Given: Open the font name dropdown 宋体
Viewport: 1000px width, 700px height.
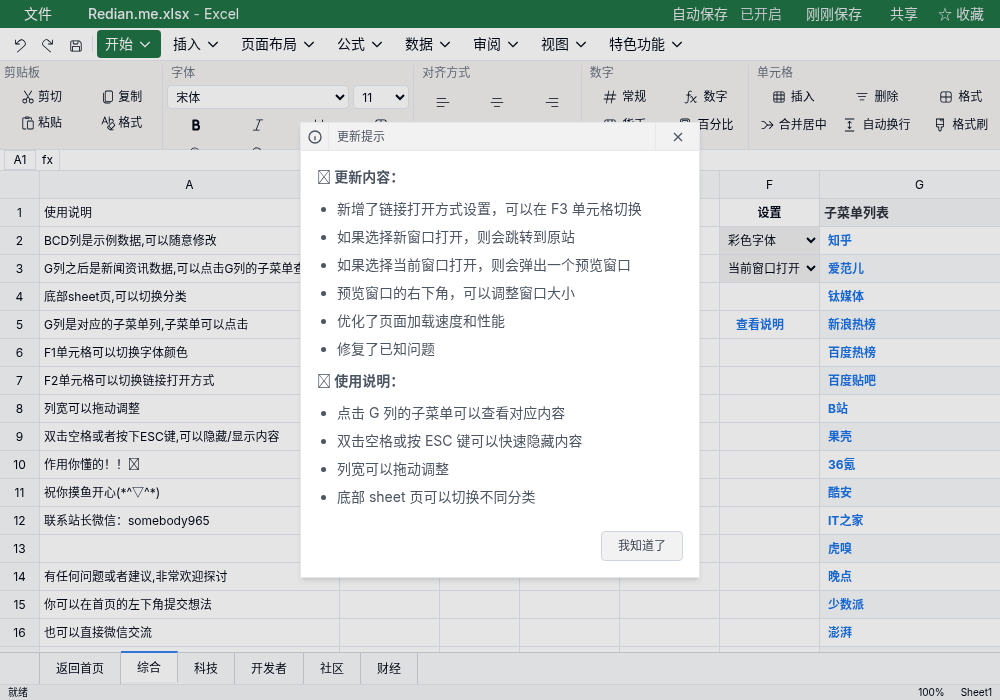Looking at the screenshot, I should [x=258, y=98].
